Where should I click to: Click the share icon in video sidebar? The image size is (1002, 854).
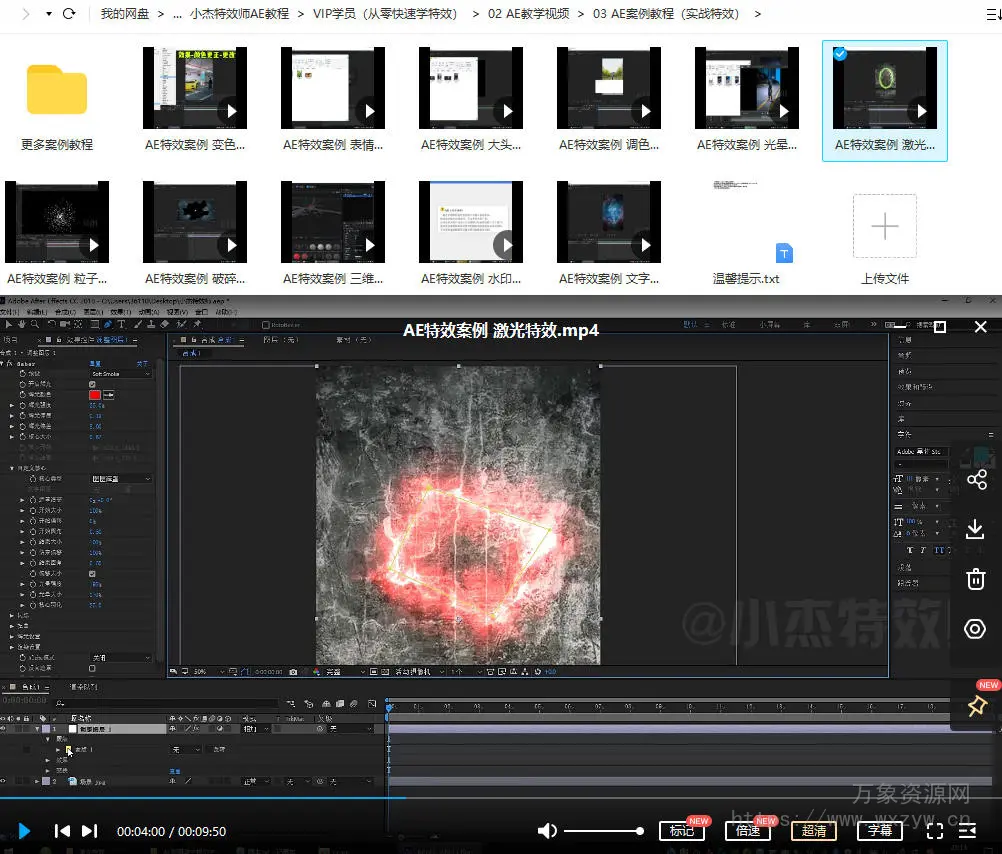pos(975,480)
